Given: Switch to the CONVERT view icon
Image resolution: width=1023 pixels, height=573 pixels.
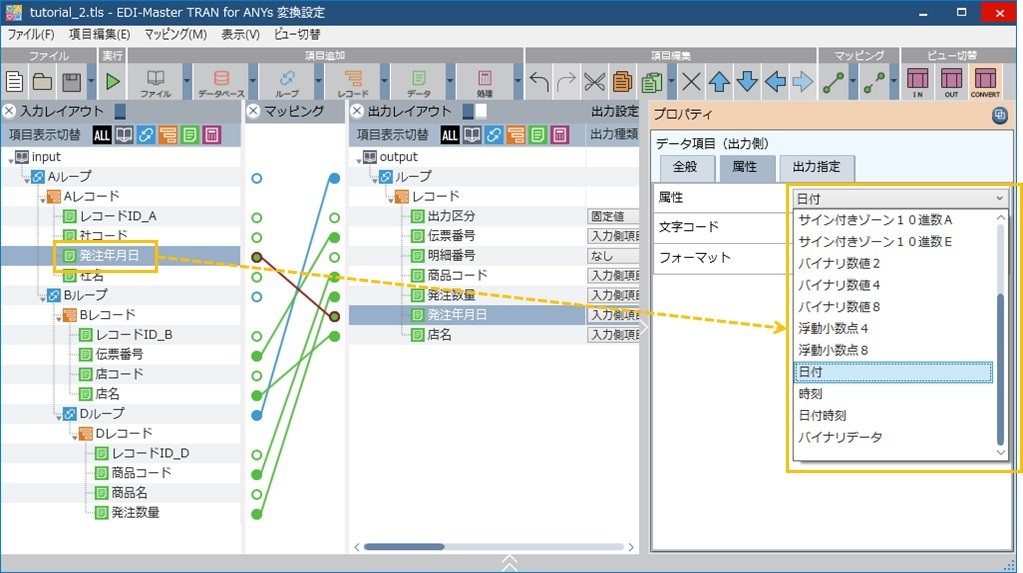Looking at the screenshot, I should (985, 81).
